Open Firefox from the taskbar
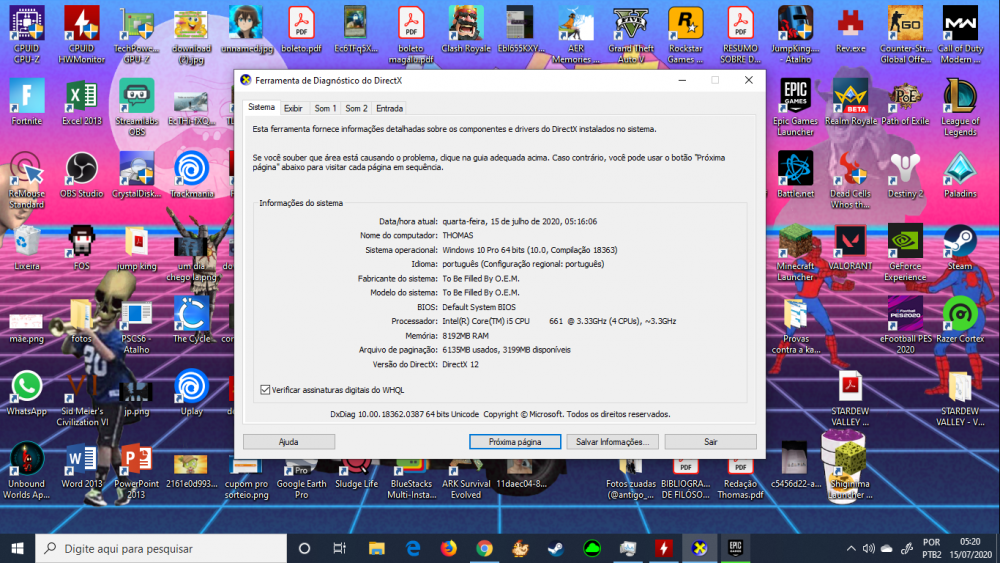The height and width of the screenshot is (563, 1000). (x=448, y=548)
